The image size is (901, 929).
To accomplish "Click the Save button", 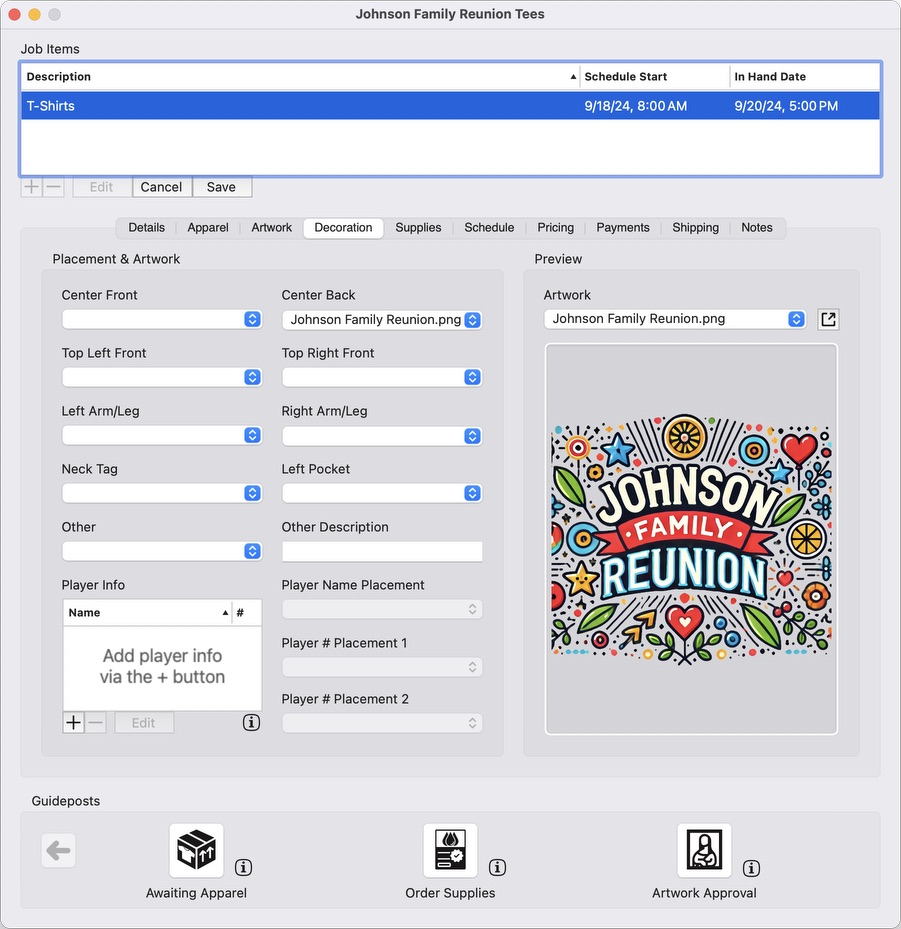I will click(x=221, y=187).
